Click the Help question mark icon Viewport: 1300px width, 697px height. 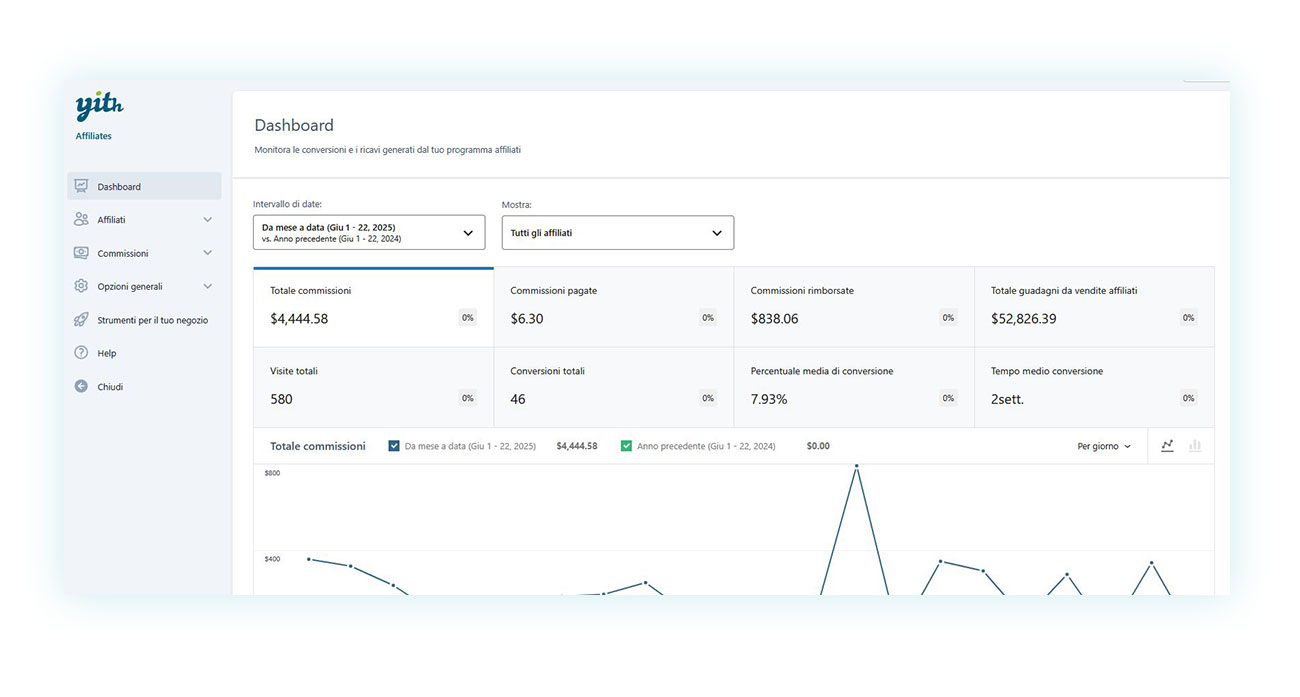tap(81, 353)
